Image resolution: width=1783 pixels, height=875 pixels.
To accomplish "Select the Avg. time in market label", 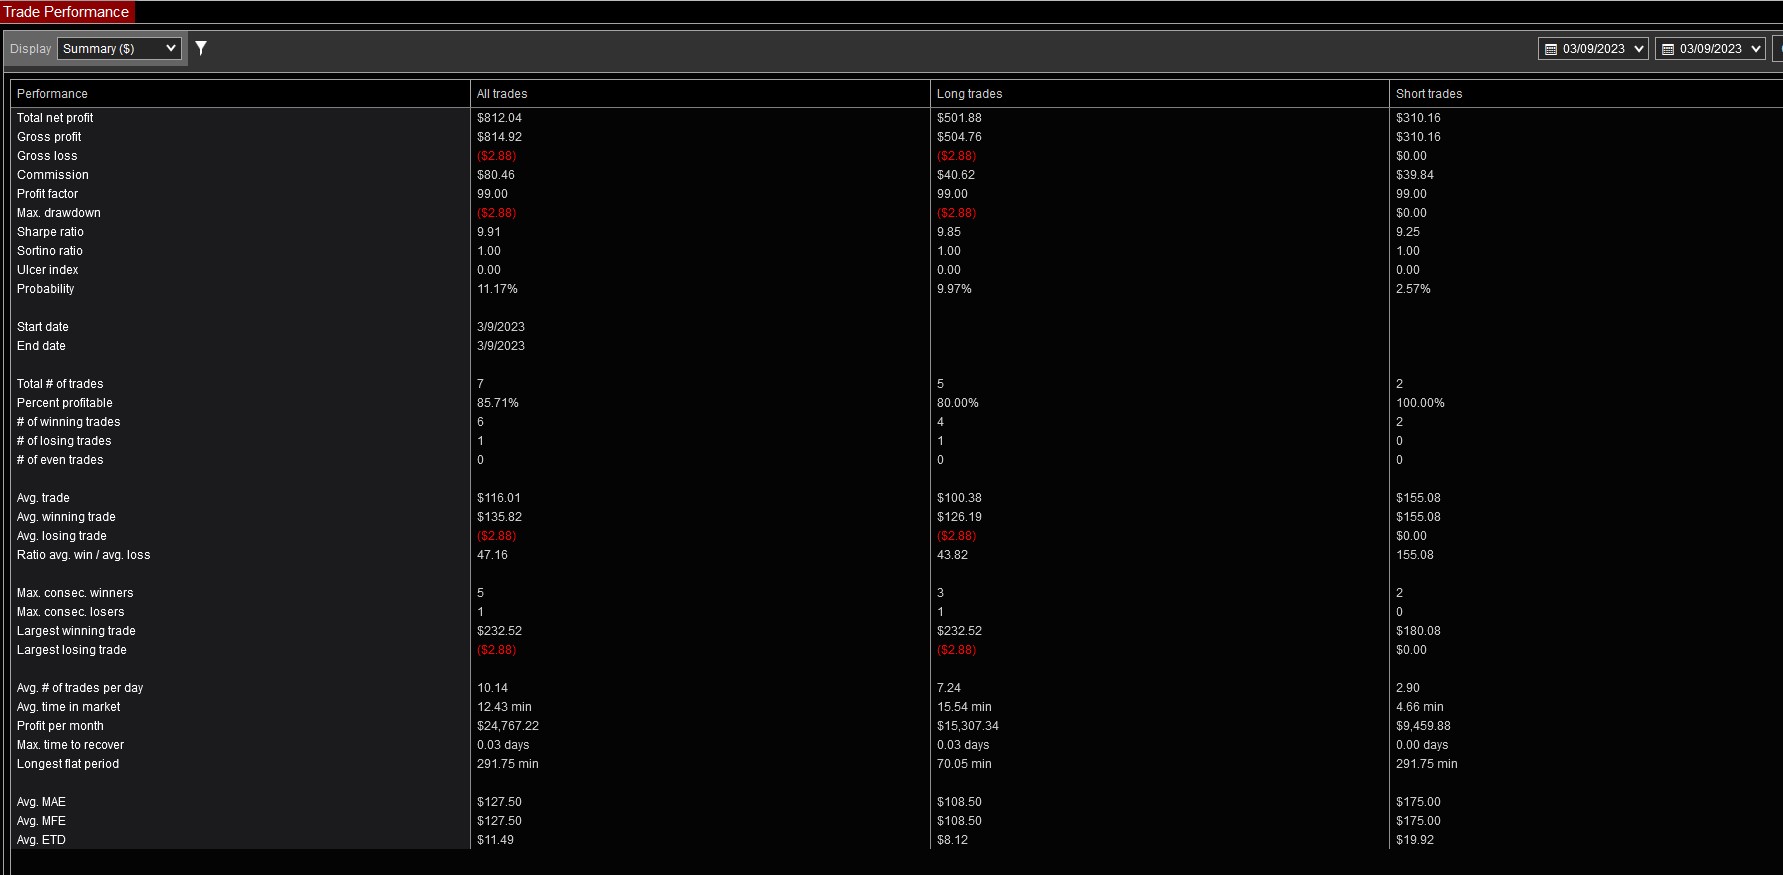I will click(x=69, y=707).
